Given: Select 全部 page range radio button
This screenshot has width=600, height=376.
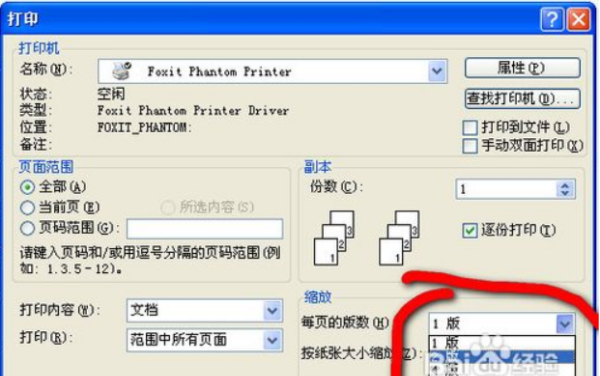Looking at the screenshot, I should click(28, 187).
